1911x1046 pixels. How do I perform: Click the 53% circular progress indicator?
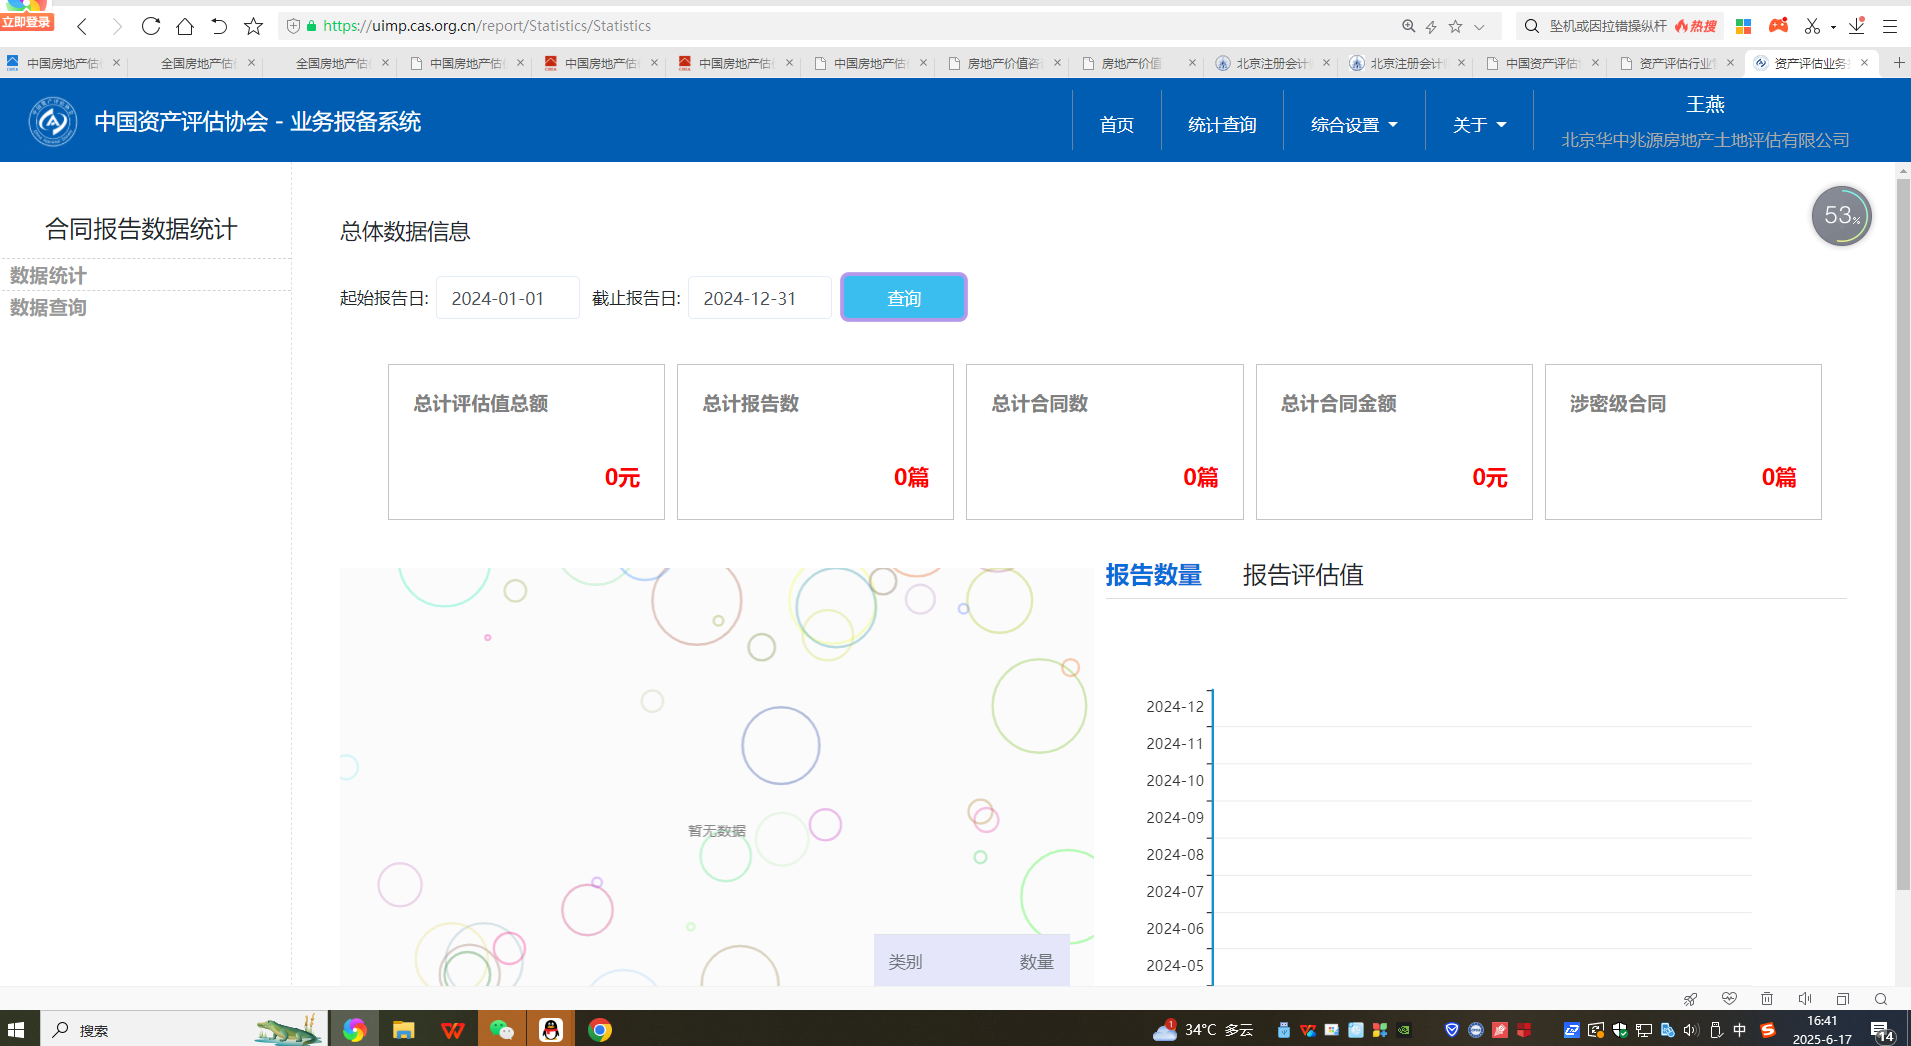[1841, 216]
